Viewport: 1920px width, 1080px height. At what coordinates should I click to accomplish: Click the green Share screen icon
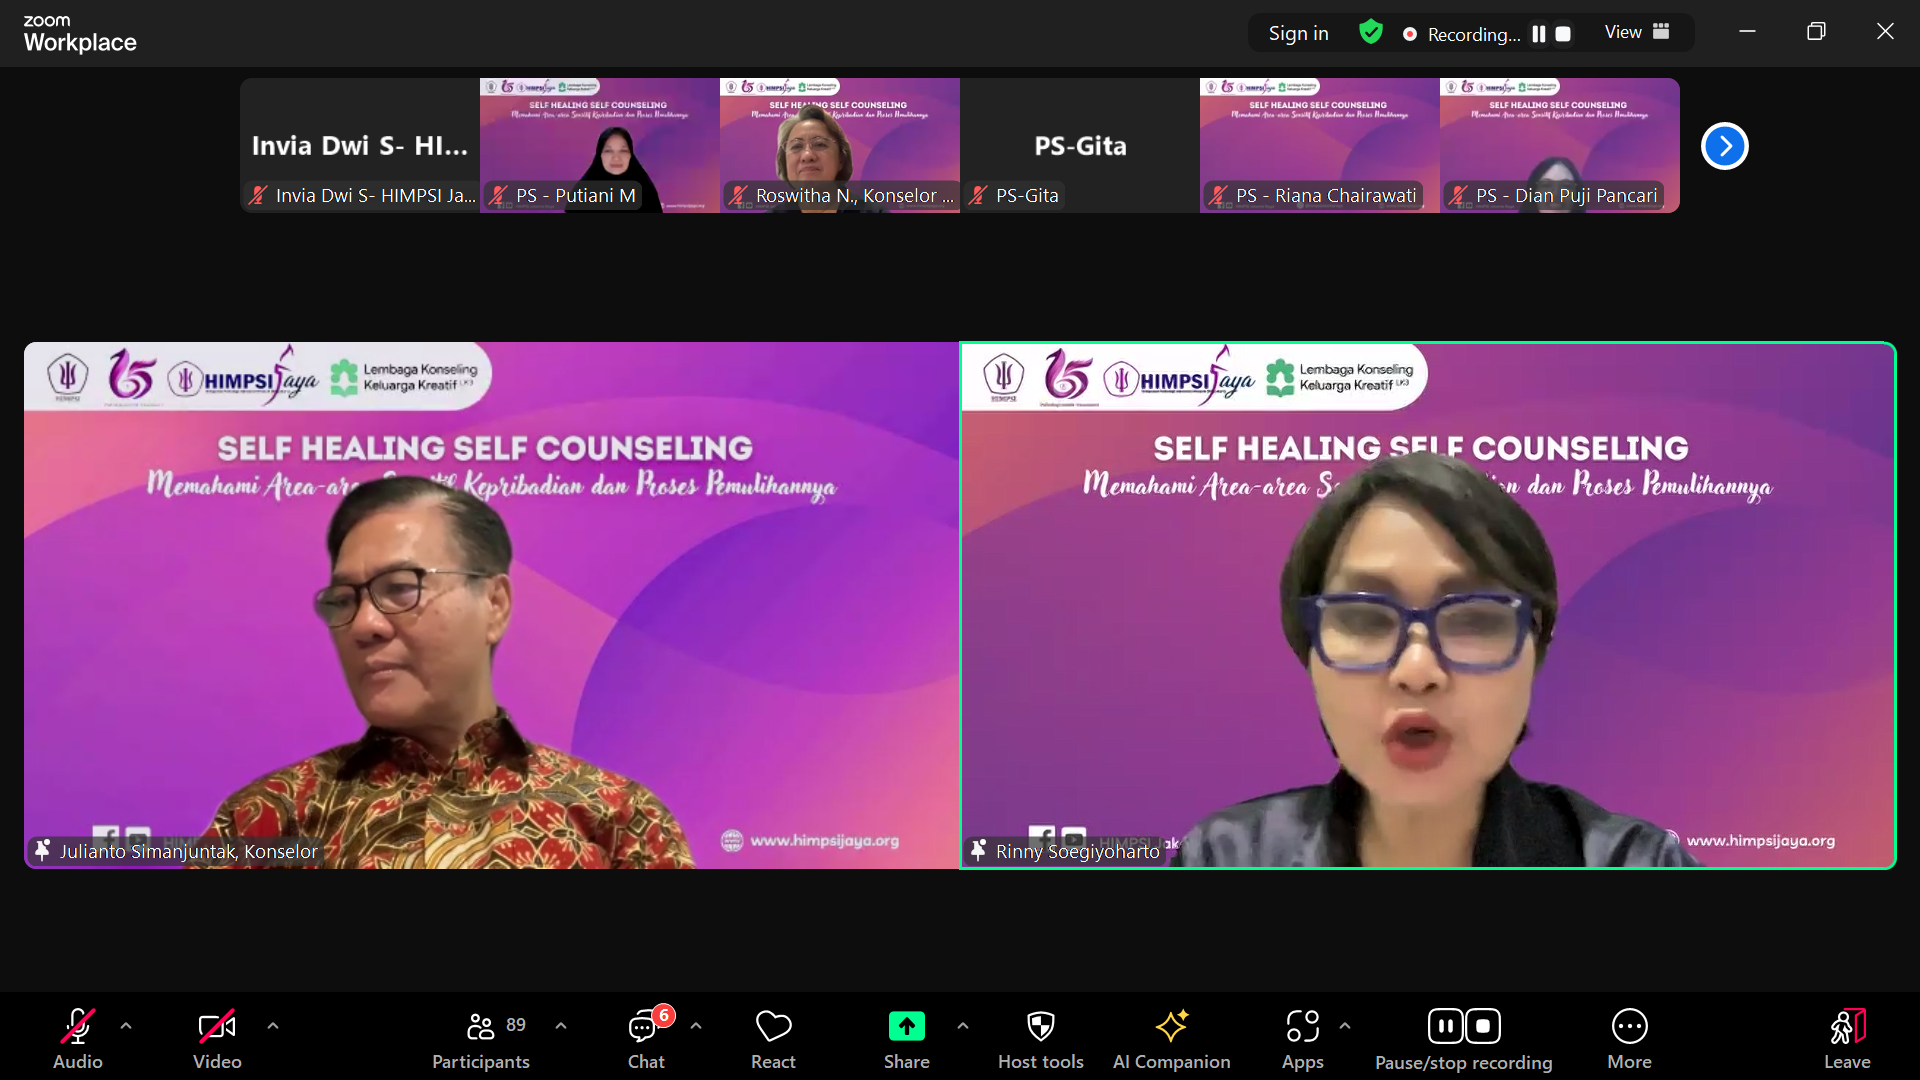click(906, 1027)
